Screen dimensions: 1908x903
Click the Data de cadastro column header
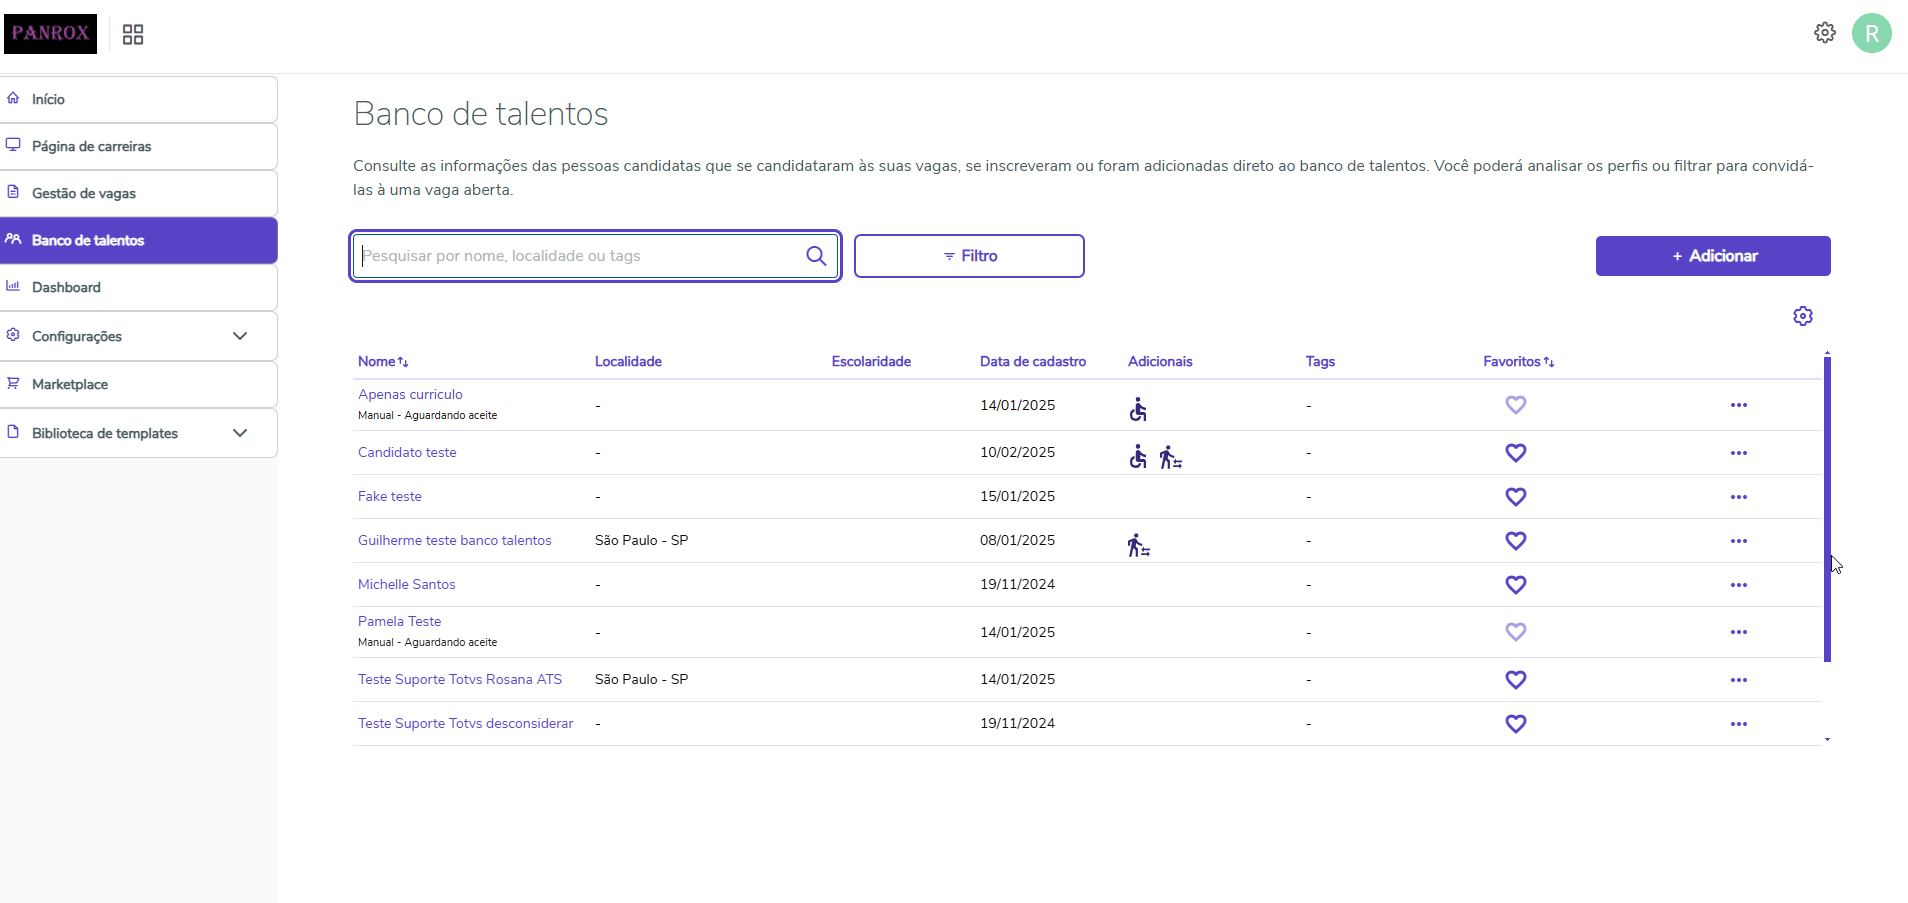pyautogui.click(x=1033, y=362)
